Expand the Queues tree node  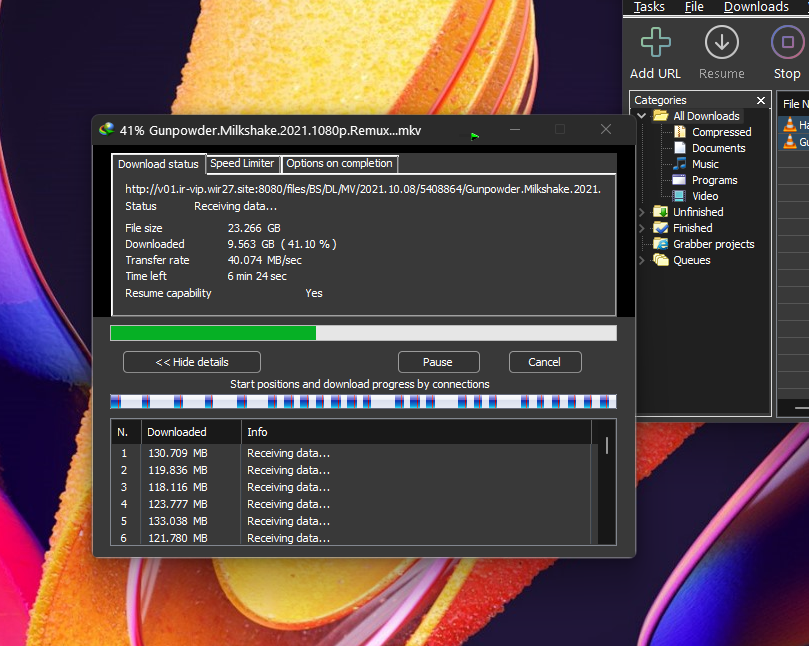pos(642,260)
